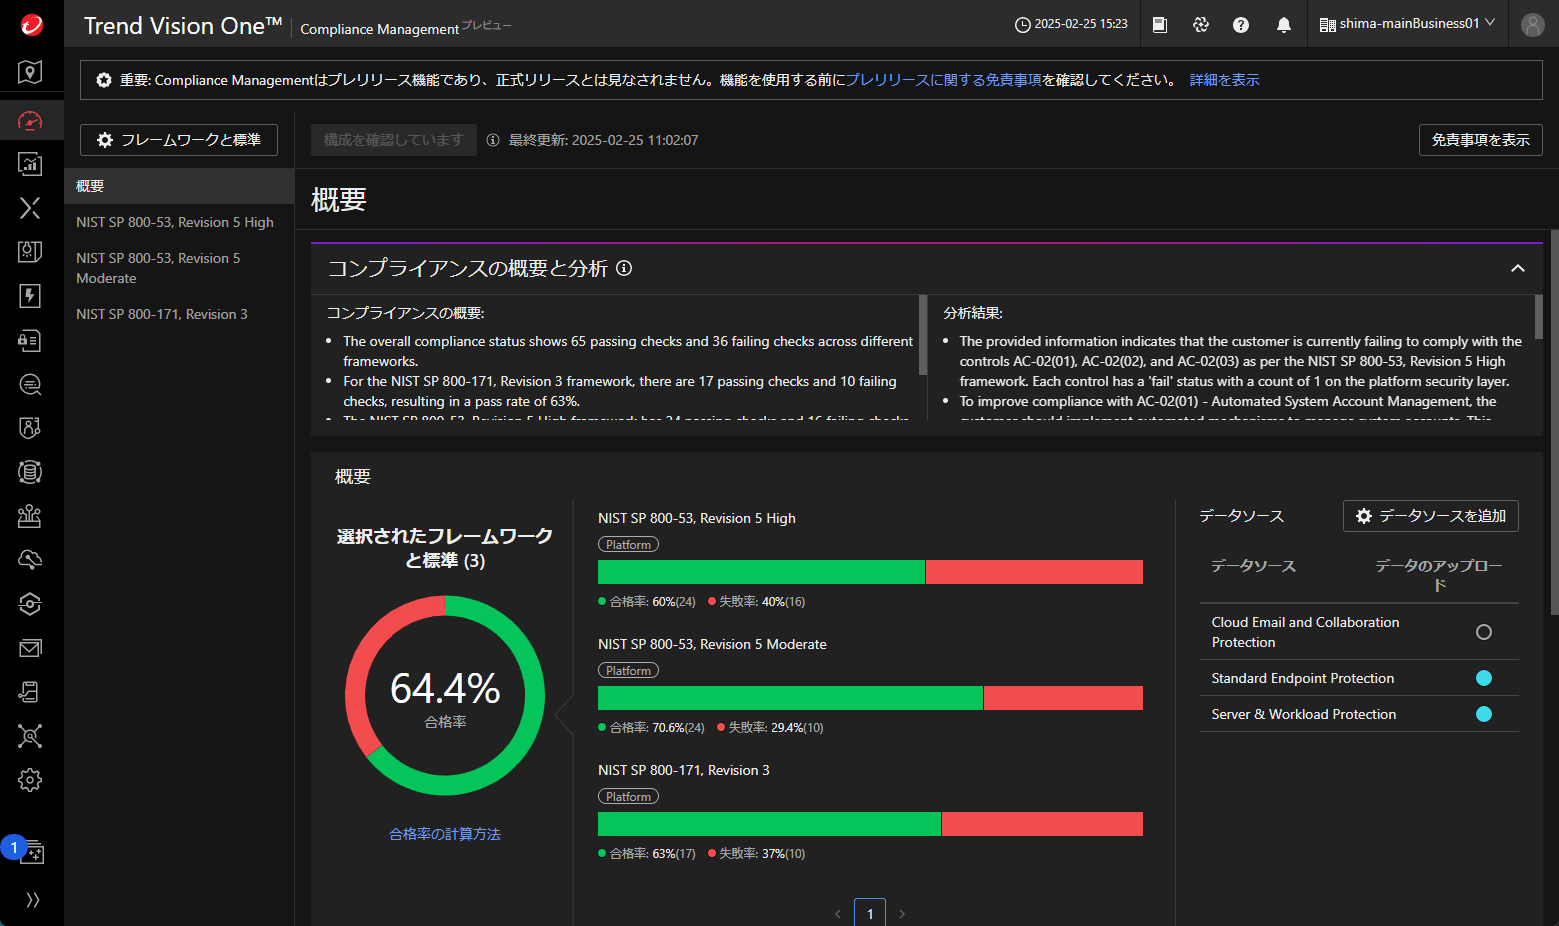
Task: Click Platform tag under NIST SP 800-171
Action: click(x=628, y=797)
